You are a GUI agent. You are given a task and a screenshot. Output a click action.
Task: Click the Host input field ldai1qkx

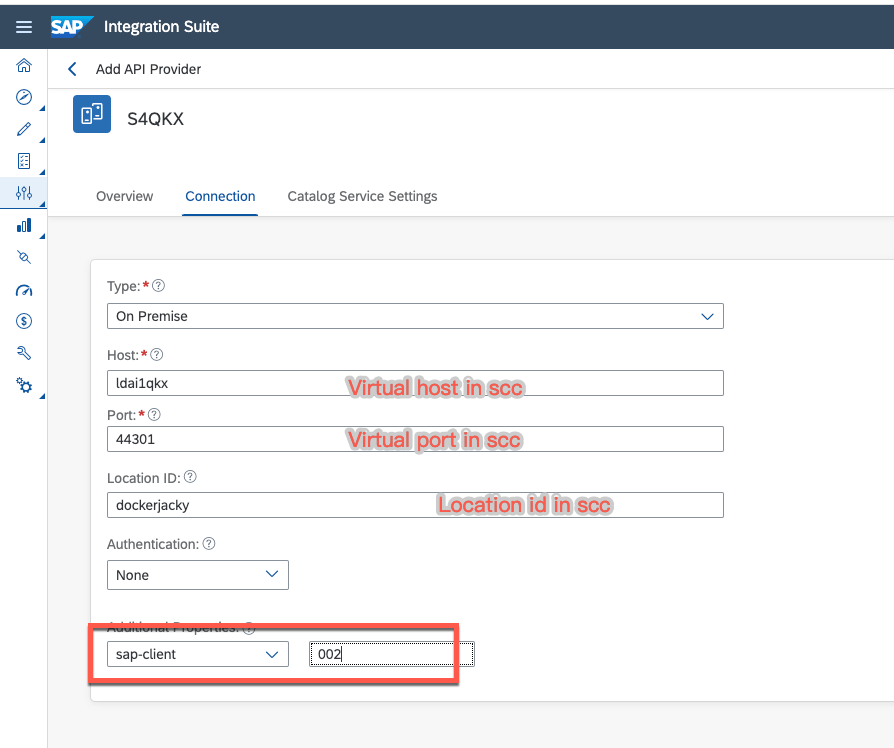tap(415, 383)
